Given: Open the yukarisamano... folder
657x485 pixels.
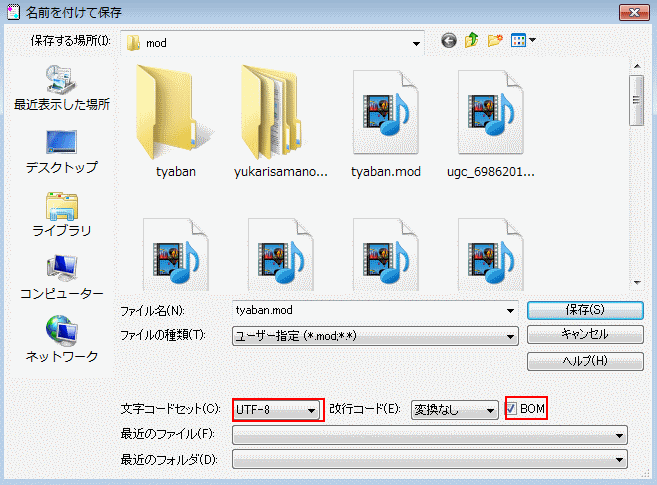Looking at the screenshot, I should click(280, 121).
